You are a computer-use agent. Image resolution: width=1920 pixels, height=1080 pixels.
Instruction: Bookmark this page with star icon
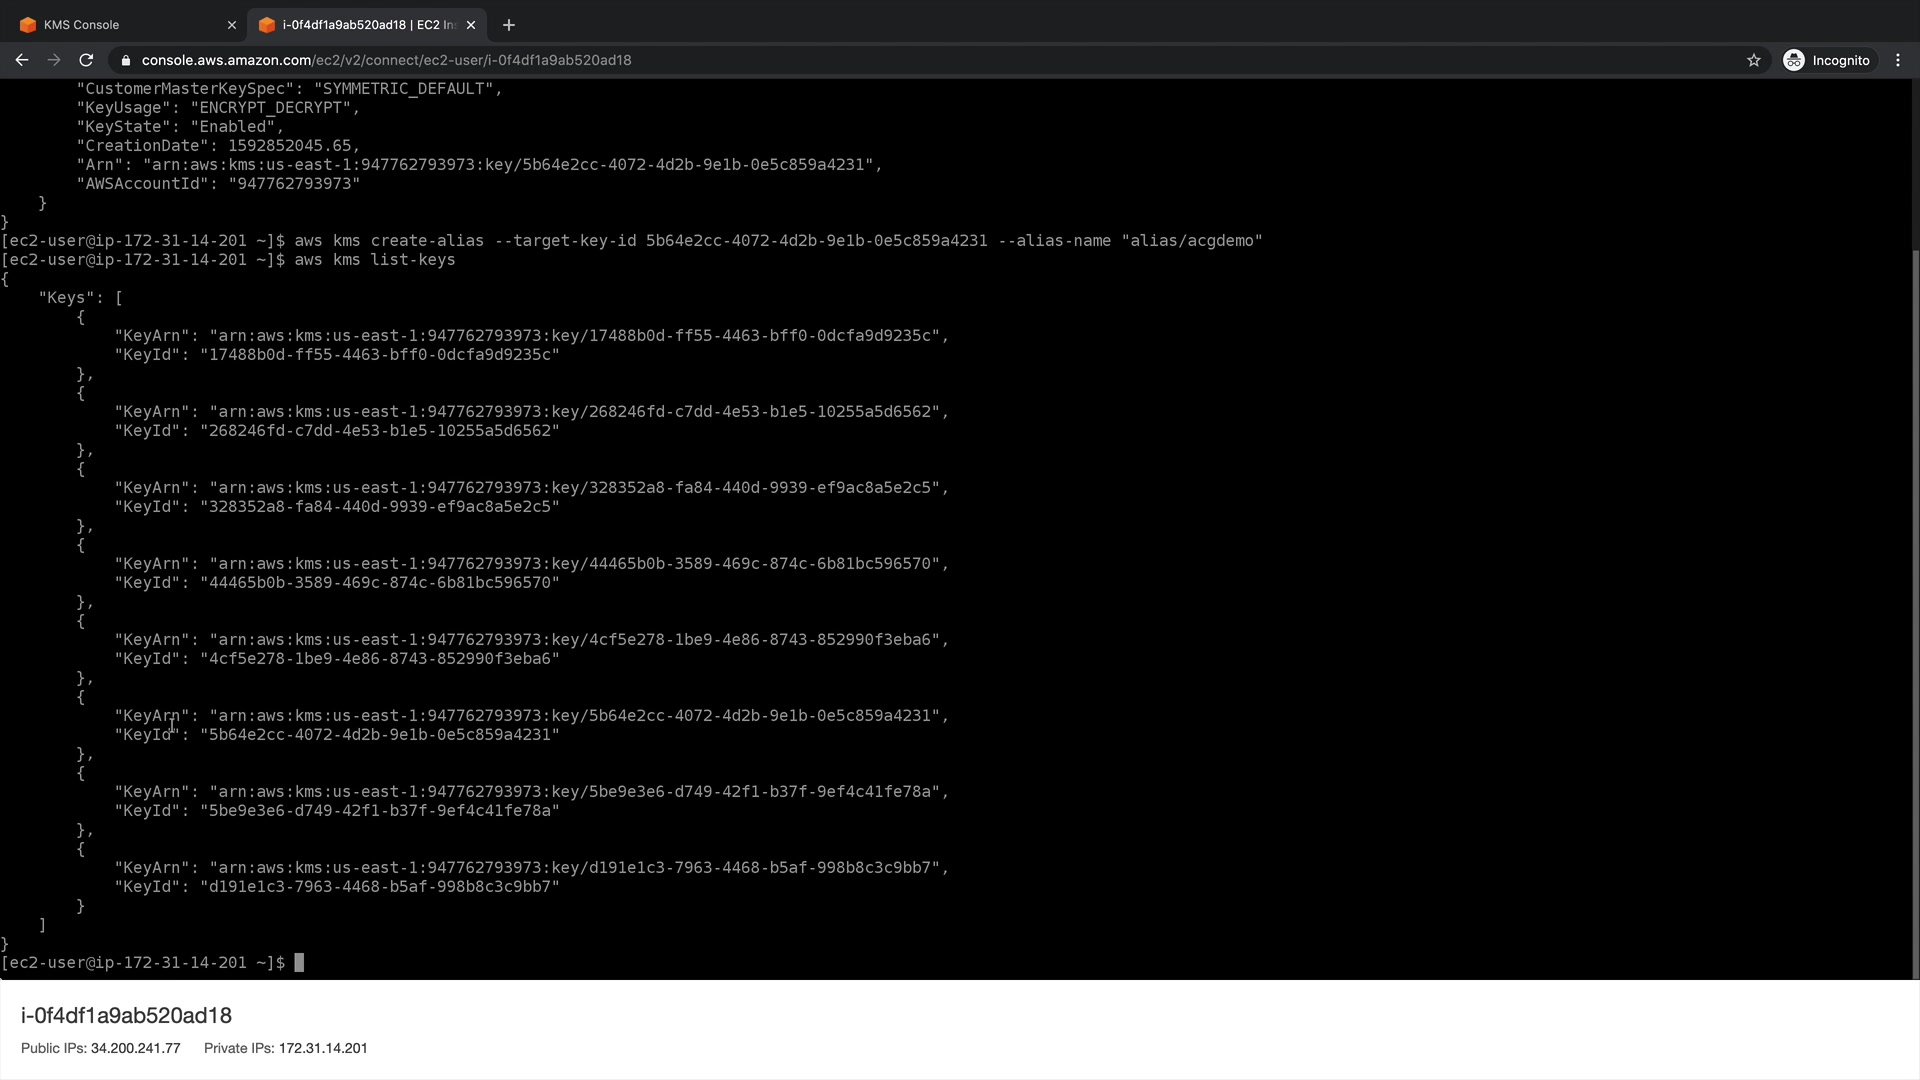click(x=1753, y=60)
